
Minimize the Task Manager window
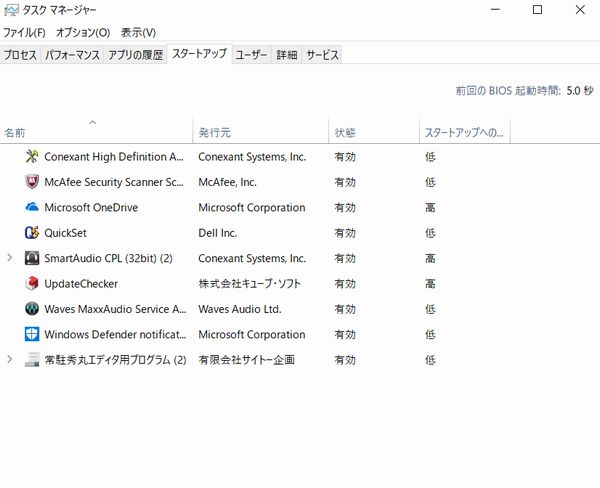pyautogui.click(x=496, y=10)
